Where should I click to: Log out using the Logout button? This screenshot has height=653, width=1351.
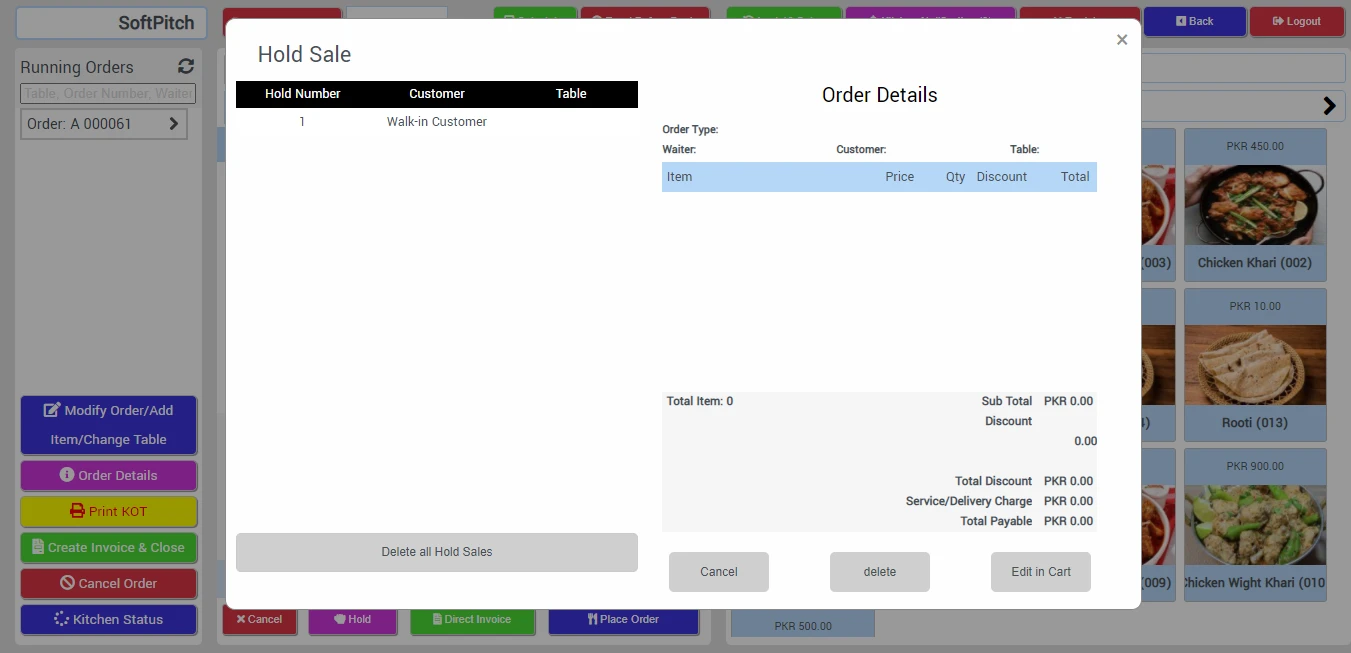tap(1296, 21)
